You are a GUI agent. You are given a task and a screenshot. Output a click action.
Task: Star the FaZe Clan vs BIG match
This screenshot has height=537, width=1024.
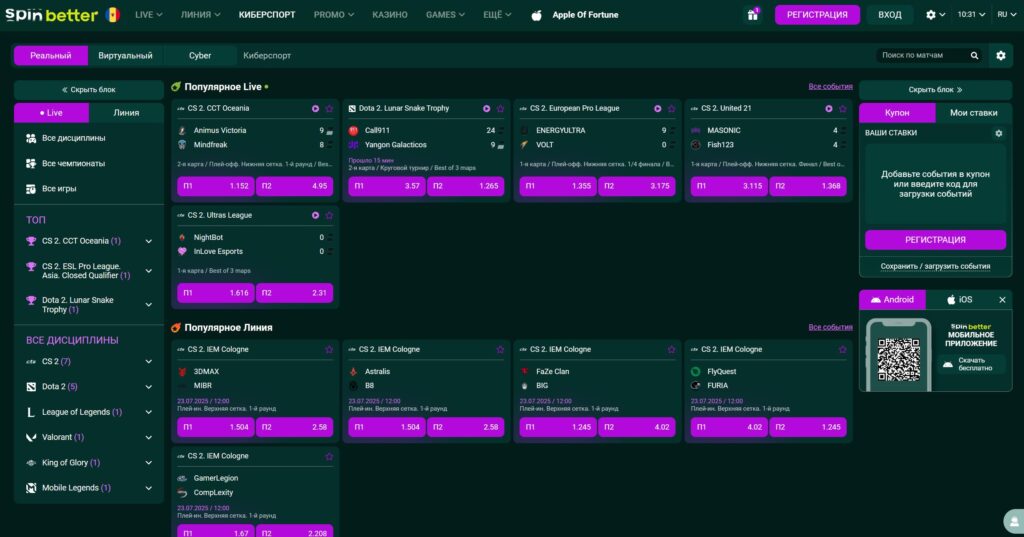671,349
